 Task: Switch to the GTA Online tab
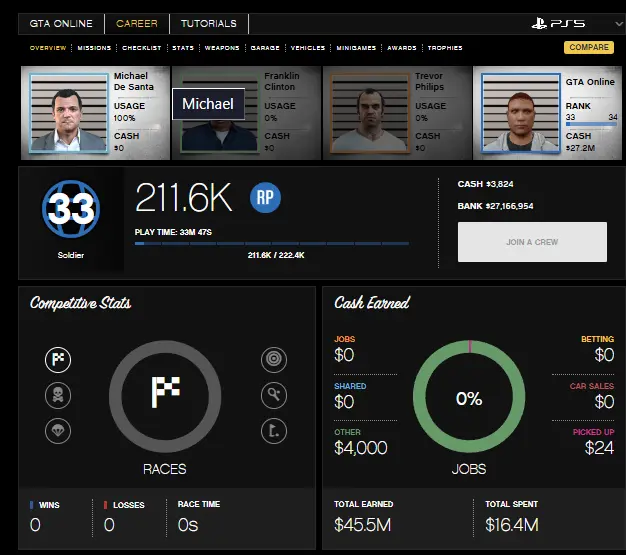[x=61, y=23]
